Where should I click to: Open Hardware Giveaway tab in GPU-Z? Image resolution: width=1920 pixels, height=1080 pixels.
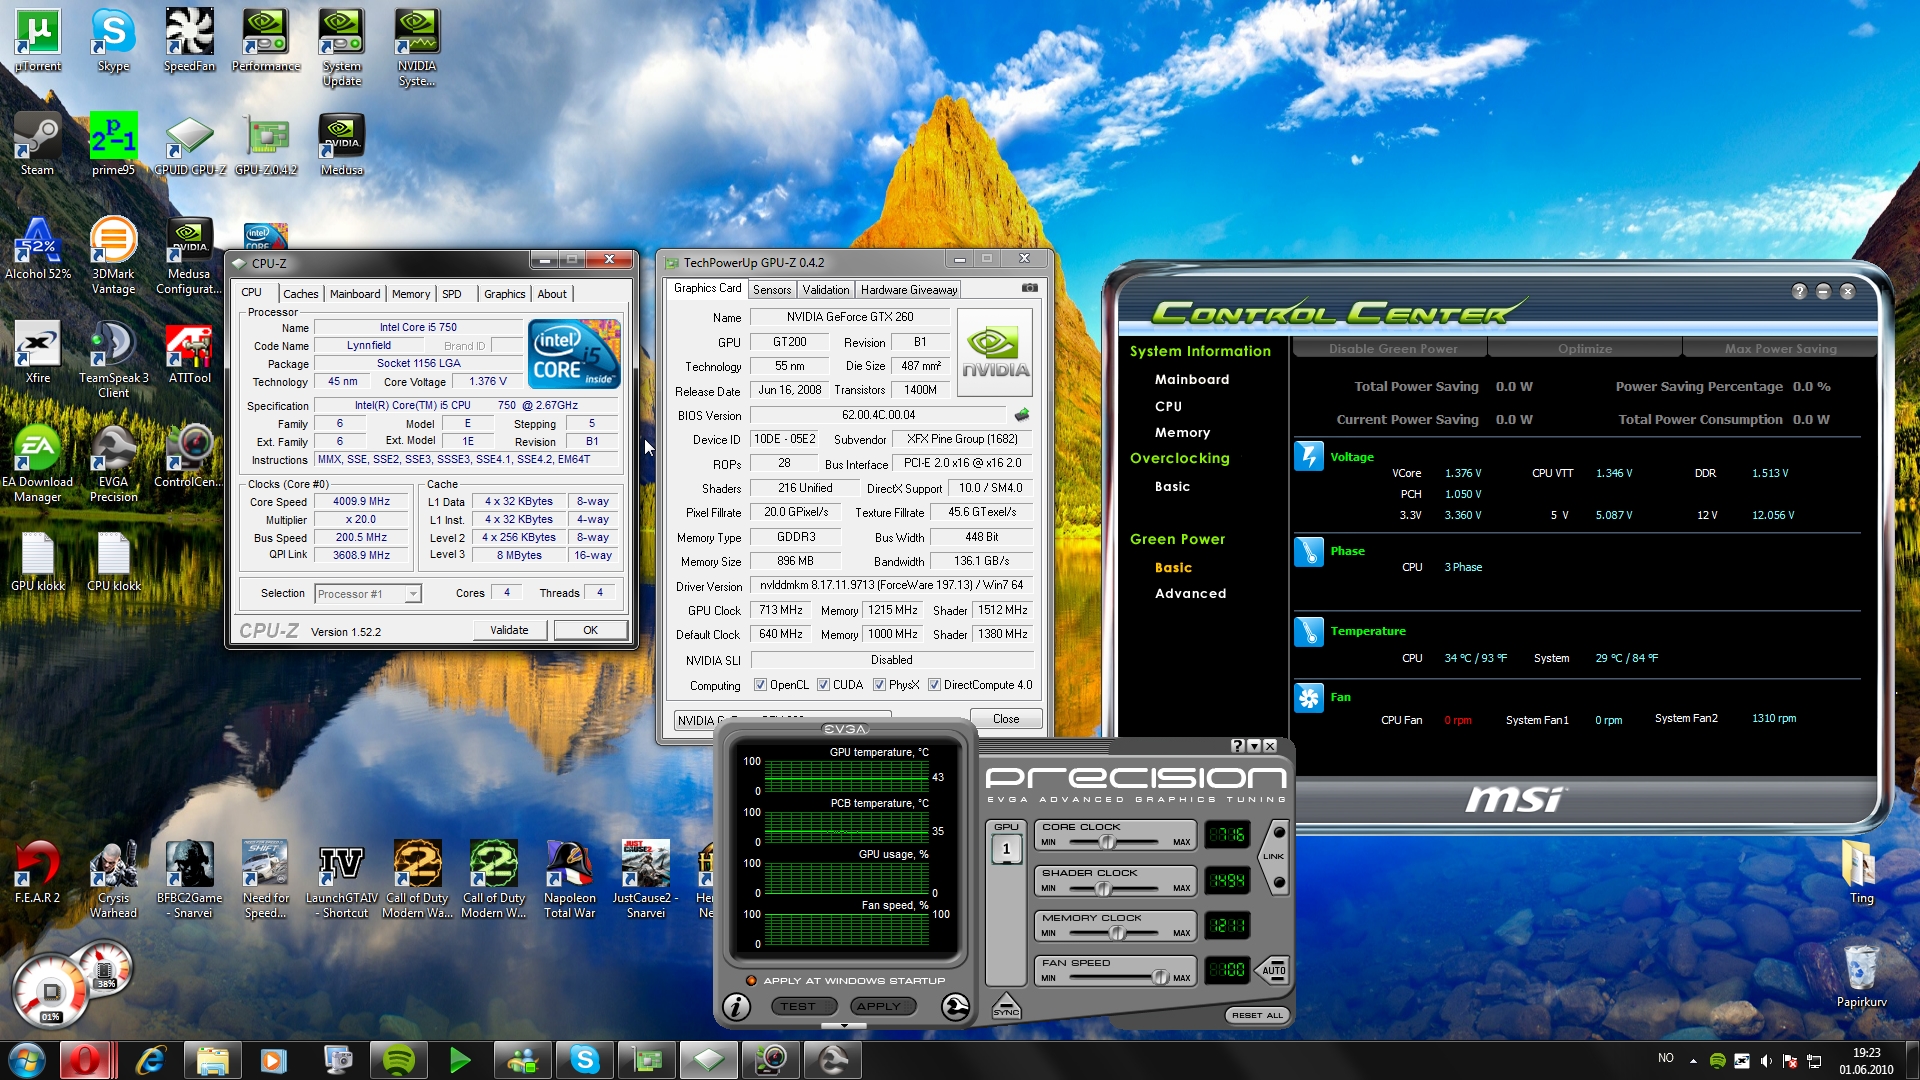click(909, 290)
